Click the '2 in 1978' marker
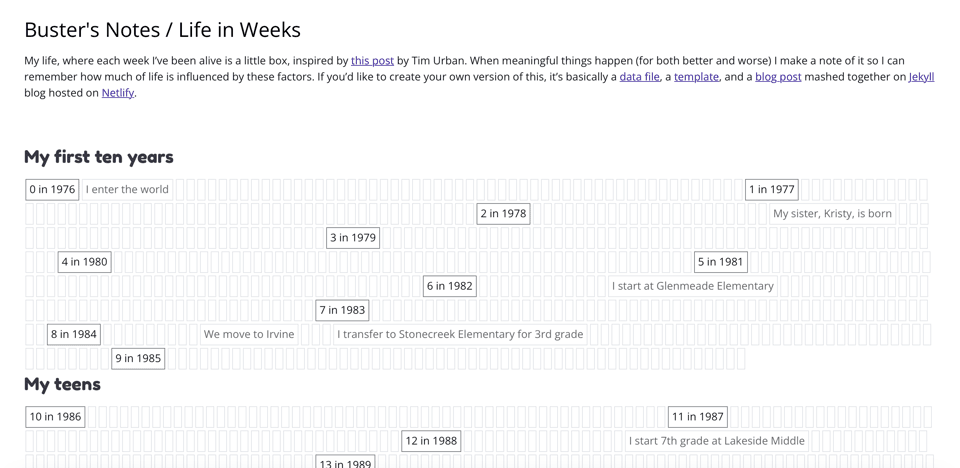Screen dimensions: 960x468 click(x=503, y=213)
